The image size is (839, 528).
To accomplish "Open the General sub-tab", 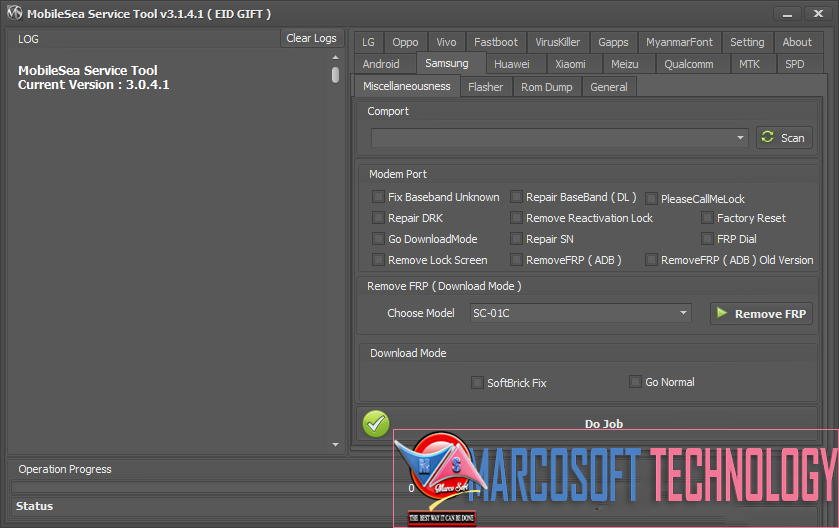I will pos(609,87).
